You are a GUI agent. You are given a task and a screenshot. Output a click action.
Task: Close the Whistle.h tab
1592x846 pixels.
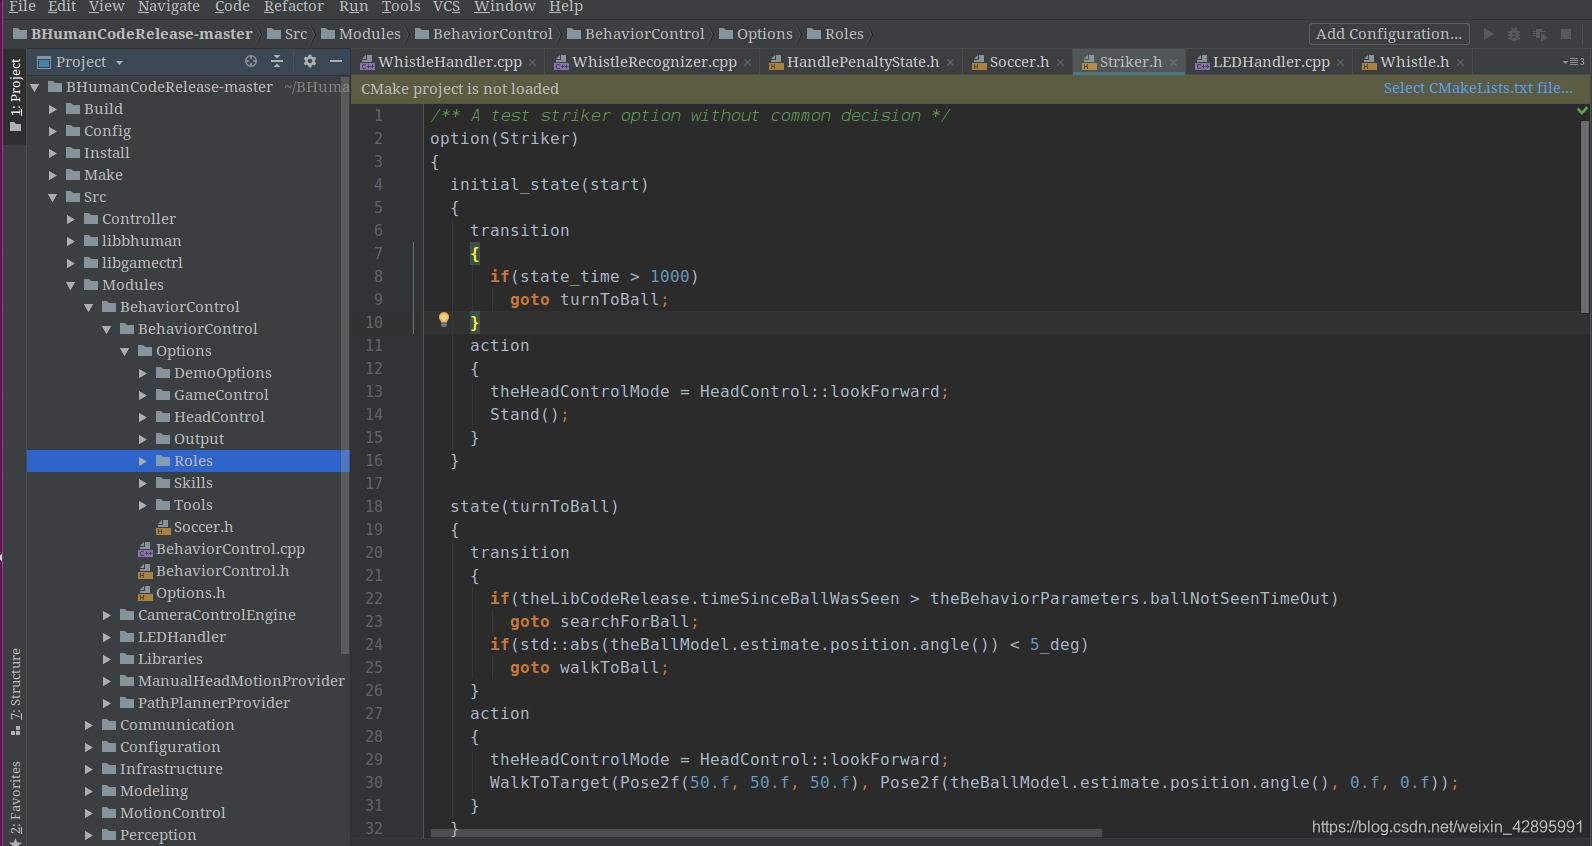click(x=1460, y=63)
